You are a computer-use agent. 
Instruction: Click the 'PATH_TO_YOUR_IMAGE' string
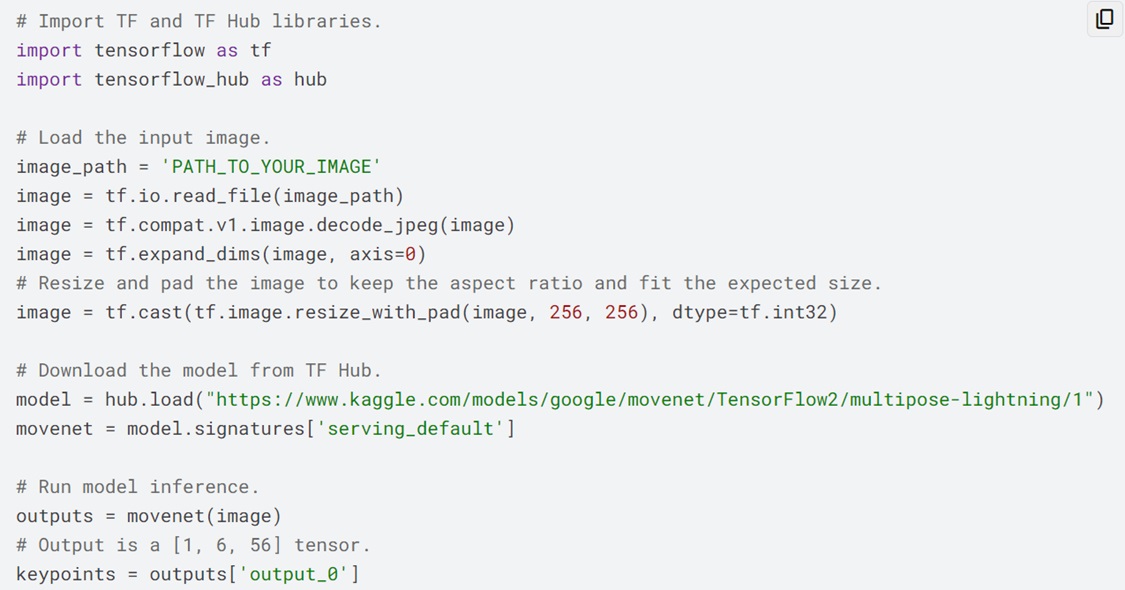point(270,167)
